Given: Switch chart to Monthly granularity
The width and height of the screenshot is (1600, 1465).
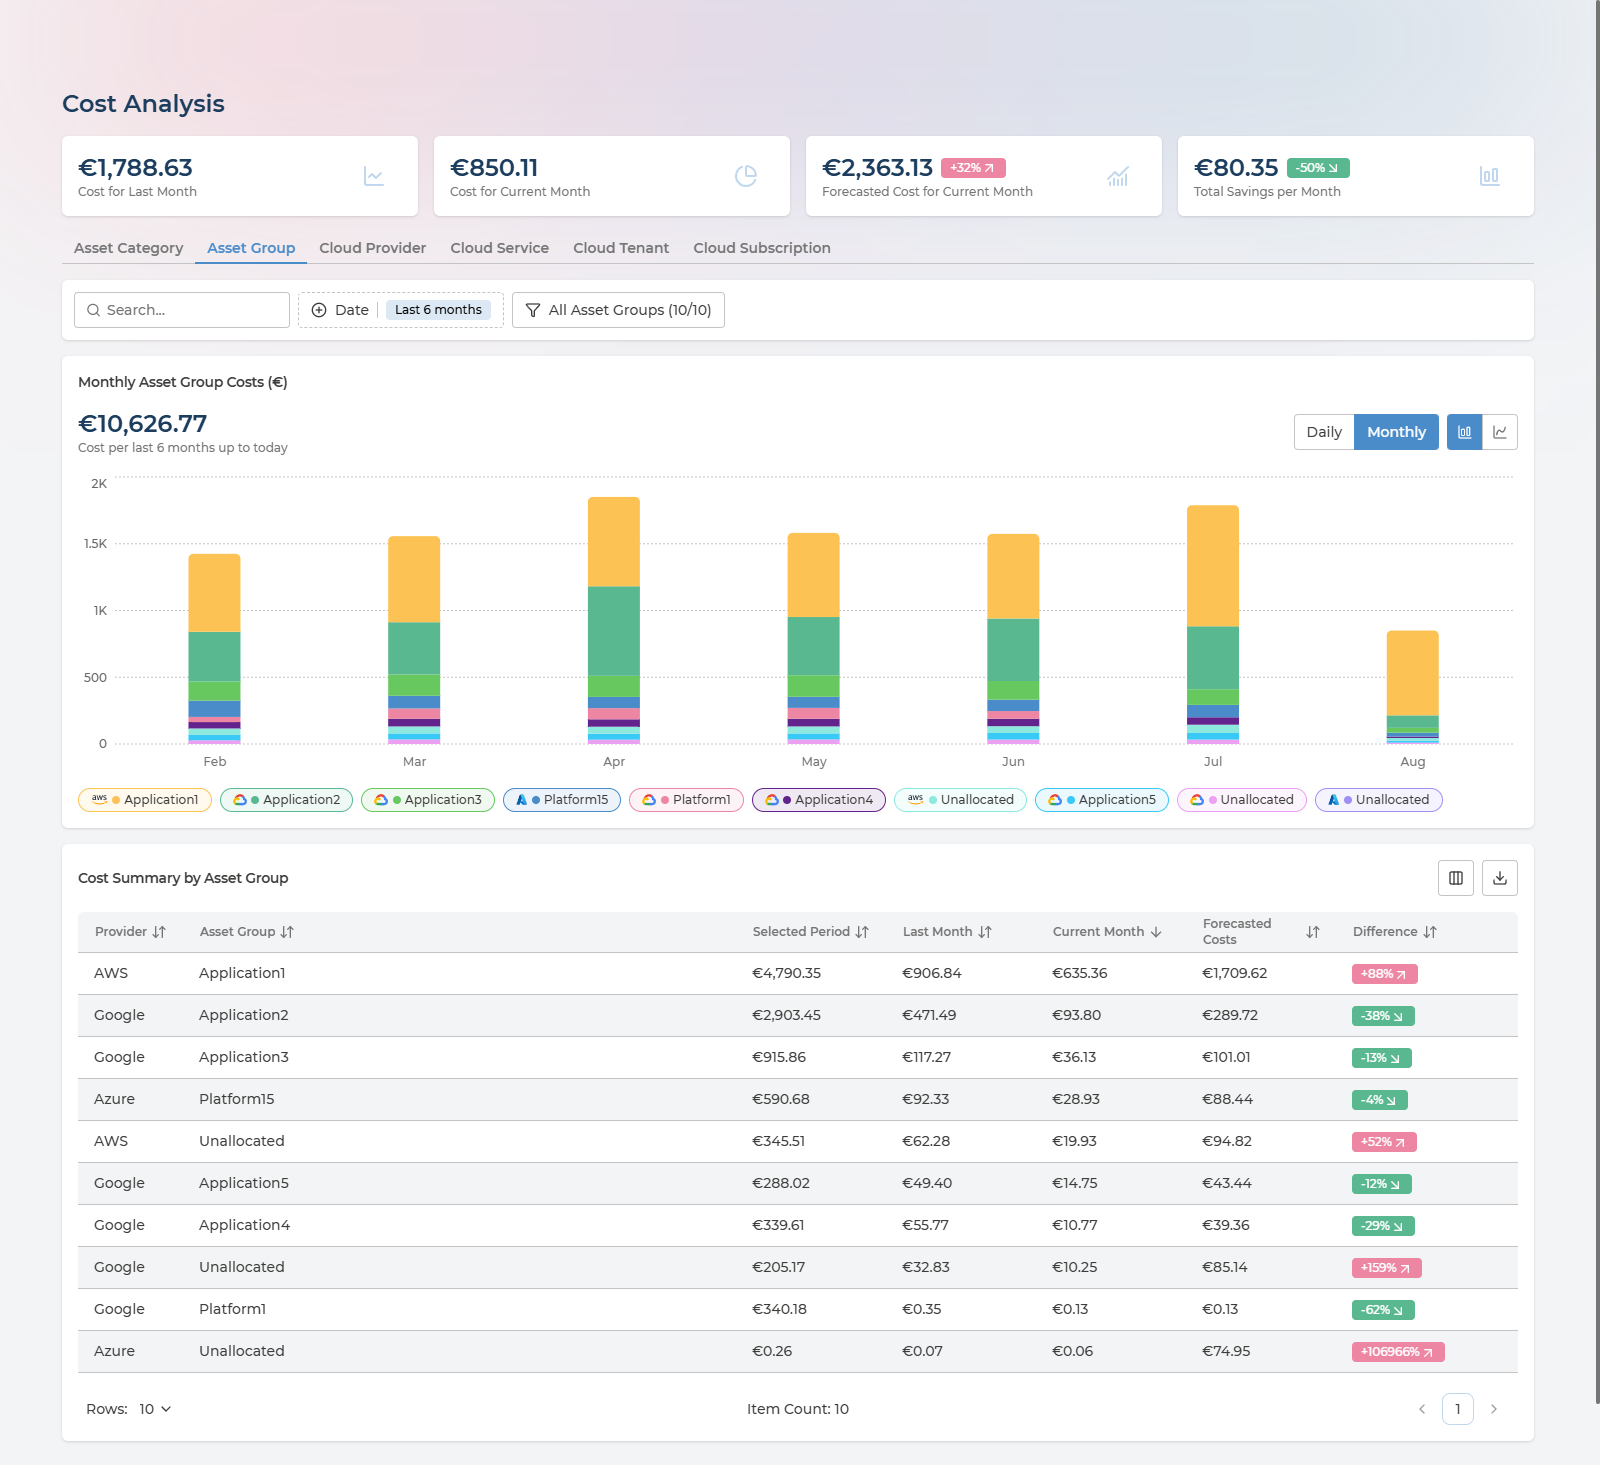Looking at the screenshot, I should tap(1396, 432).
